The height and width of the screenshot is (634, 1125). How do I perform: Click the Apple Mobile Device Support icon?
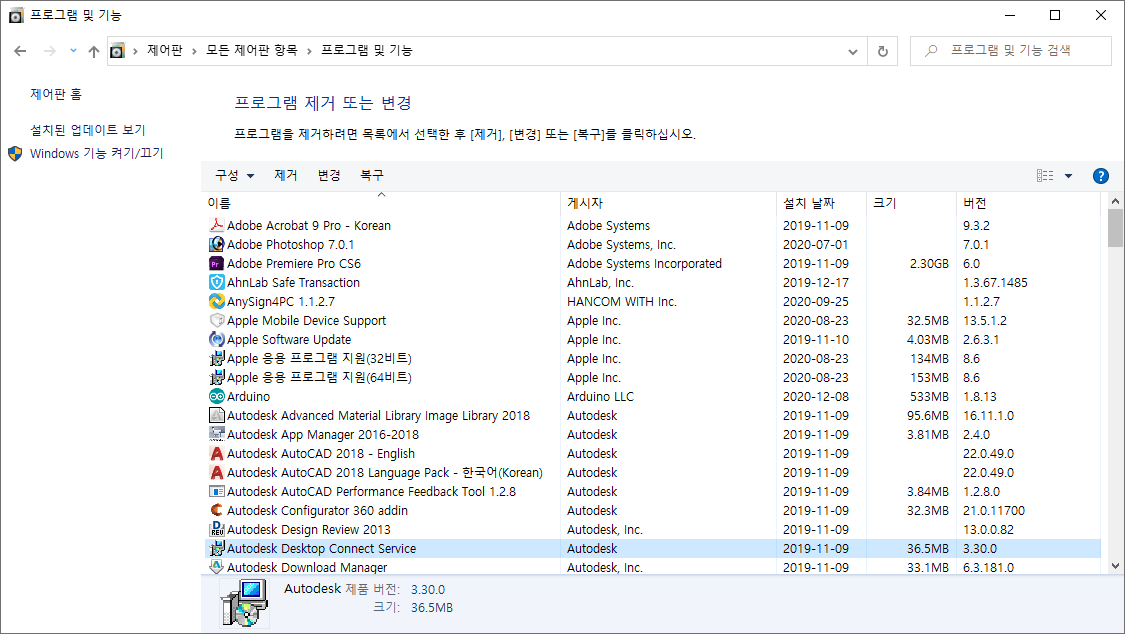click(216, 321)
